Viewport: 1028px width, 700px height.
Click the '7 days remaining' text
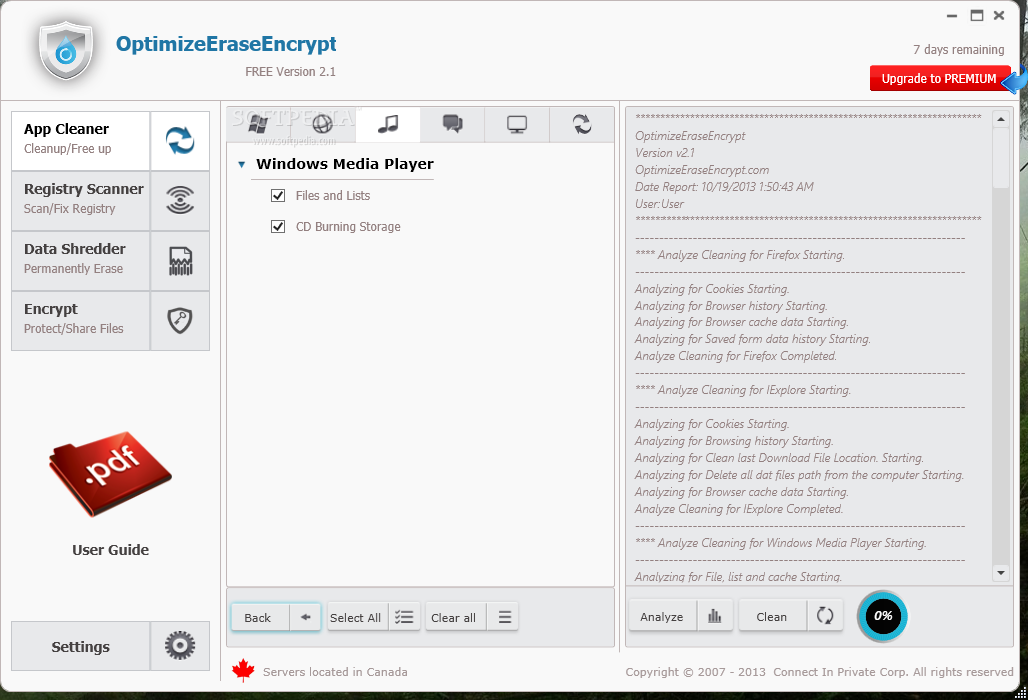point(959,50)
